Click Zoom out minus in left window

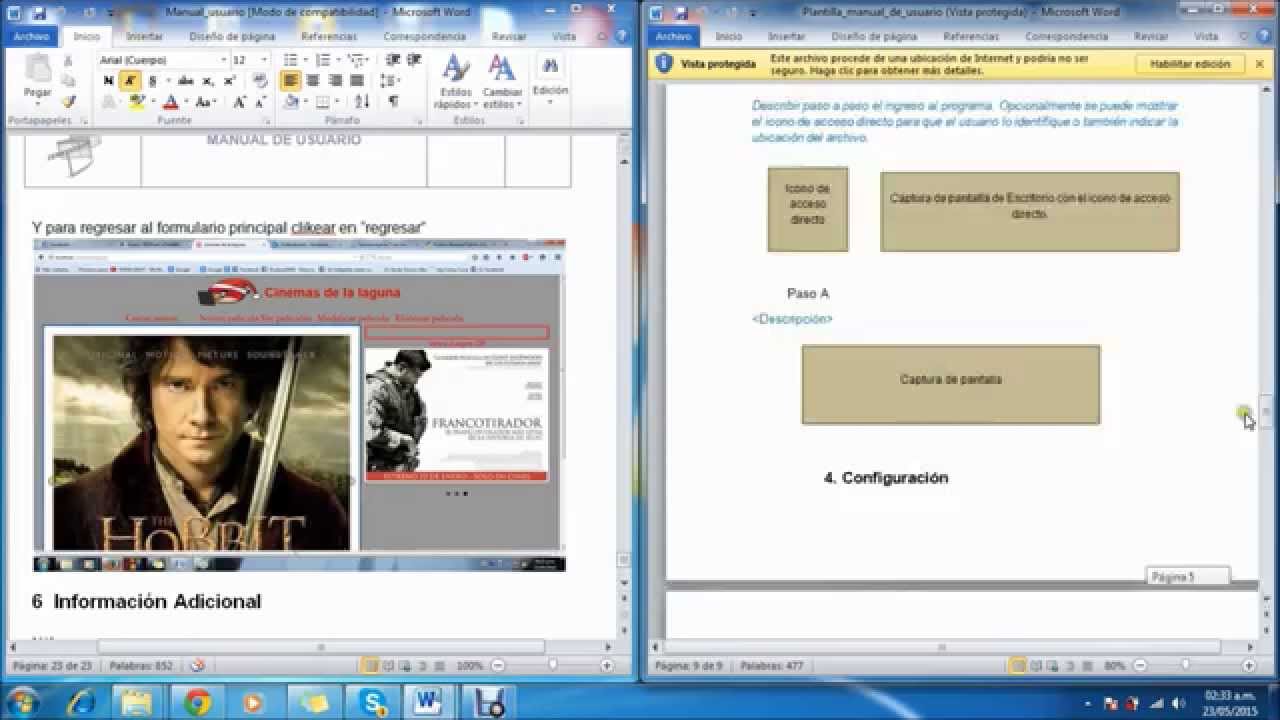(498, 665)
